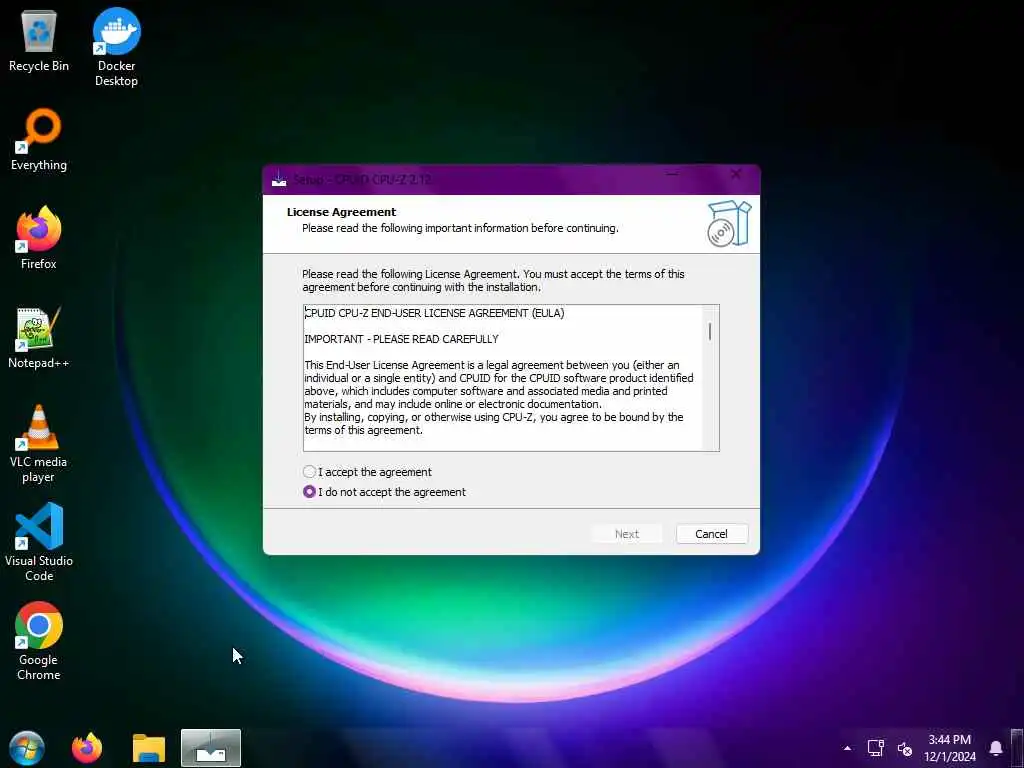Screen dimensions: 1024x768
Task: Click the "CPUID CPU-Z END-USER LICENSE AGREEMENT" line
Action: [x=434, y=313]
